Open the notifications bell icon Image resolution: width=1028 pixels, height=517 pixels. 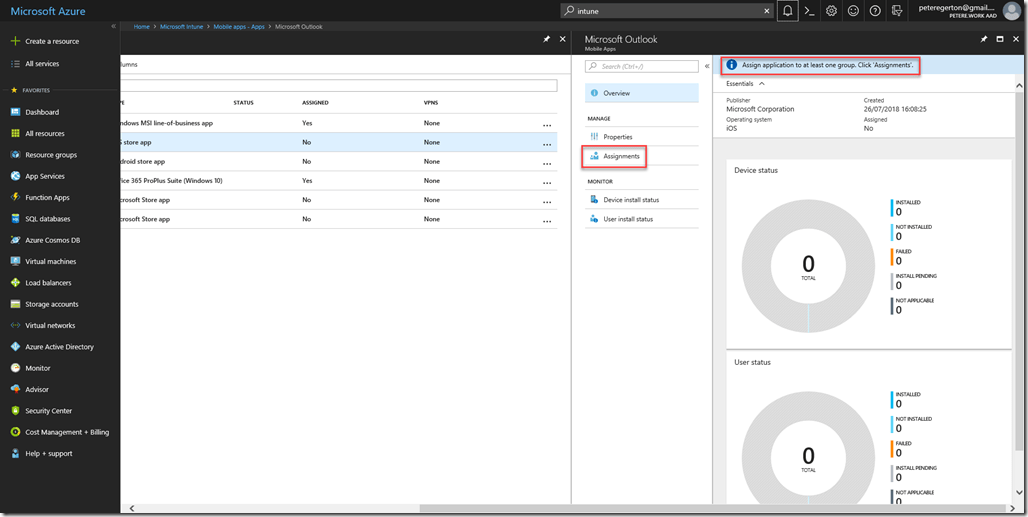pos(788,11)
